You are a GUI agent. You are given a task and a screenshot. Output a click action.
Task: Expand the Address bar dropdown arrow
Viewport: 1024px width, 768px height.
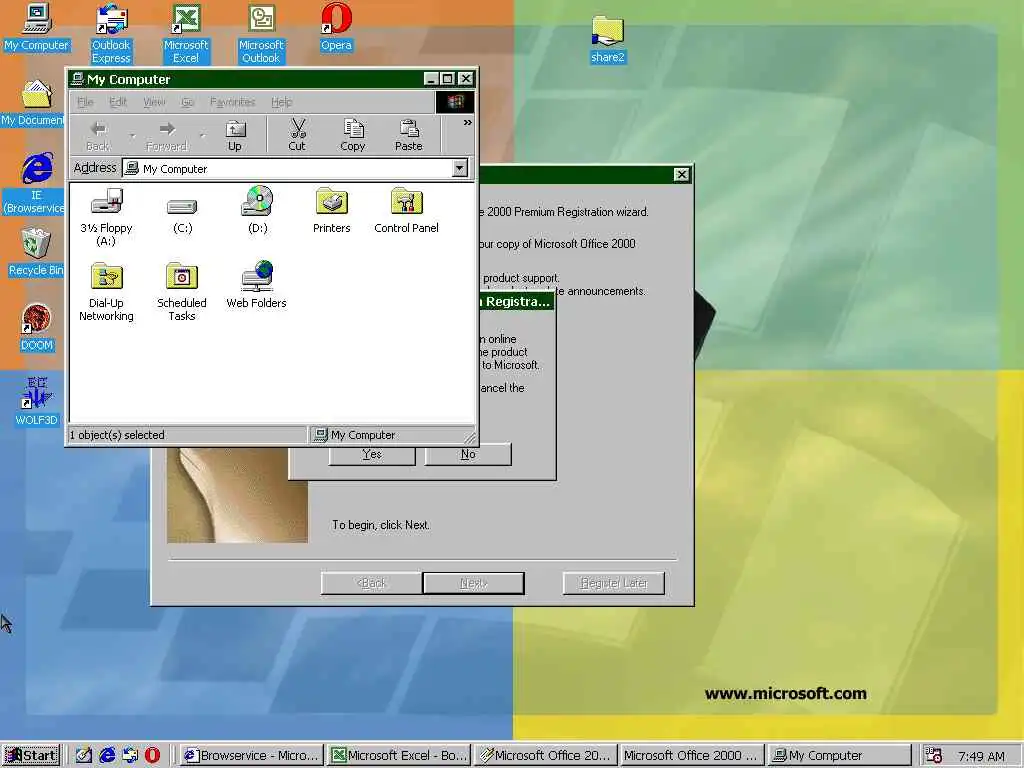(460, 168)
